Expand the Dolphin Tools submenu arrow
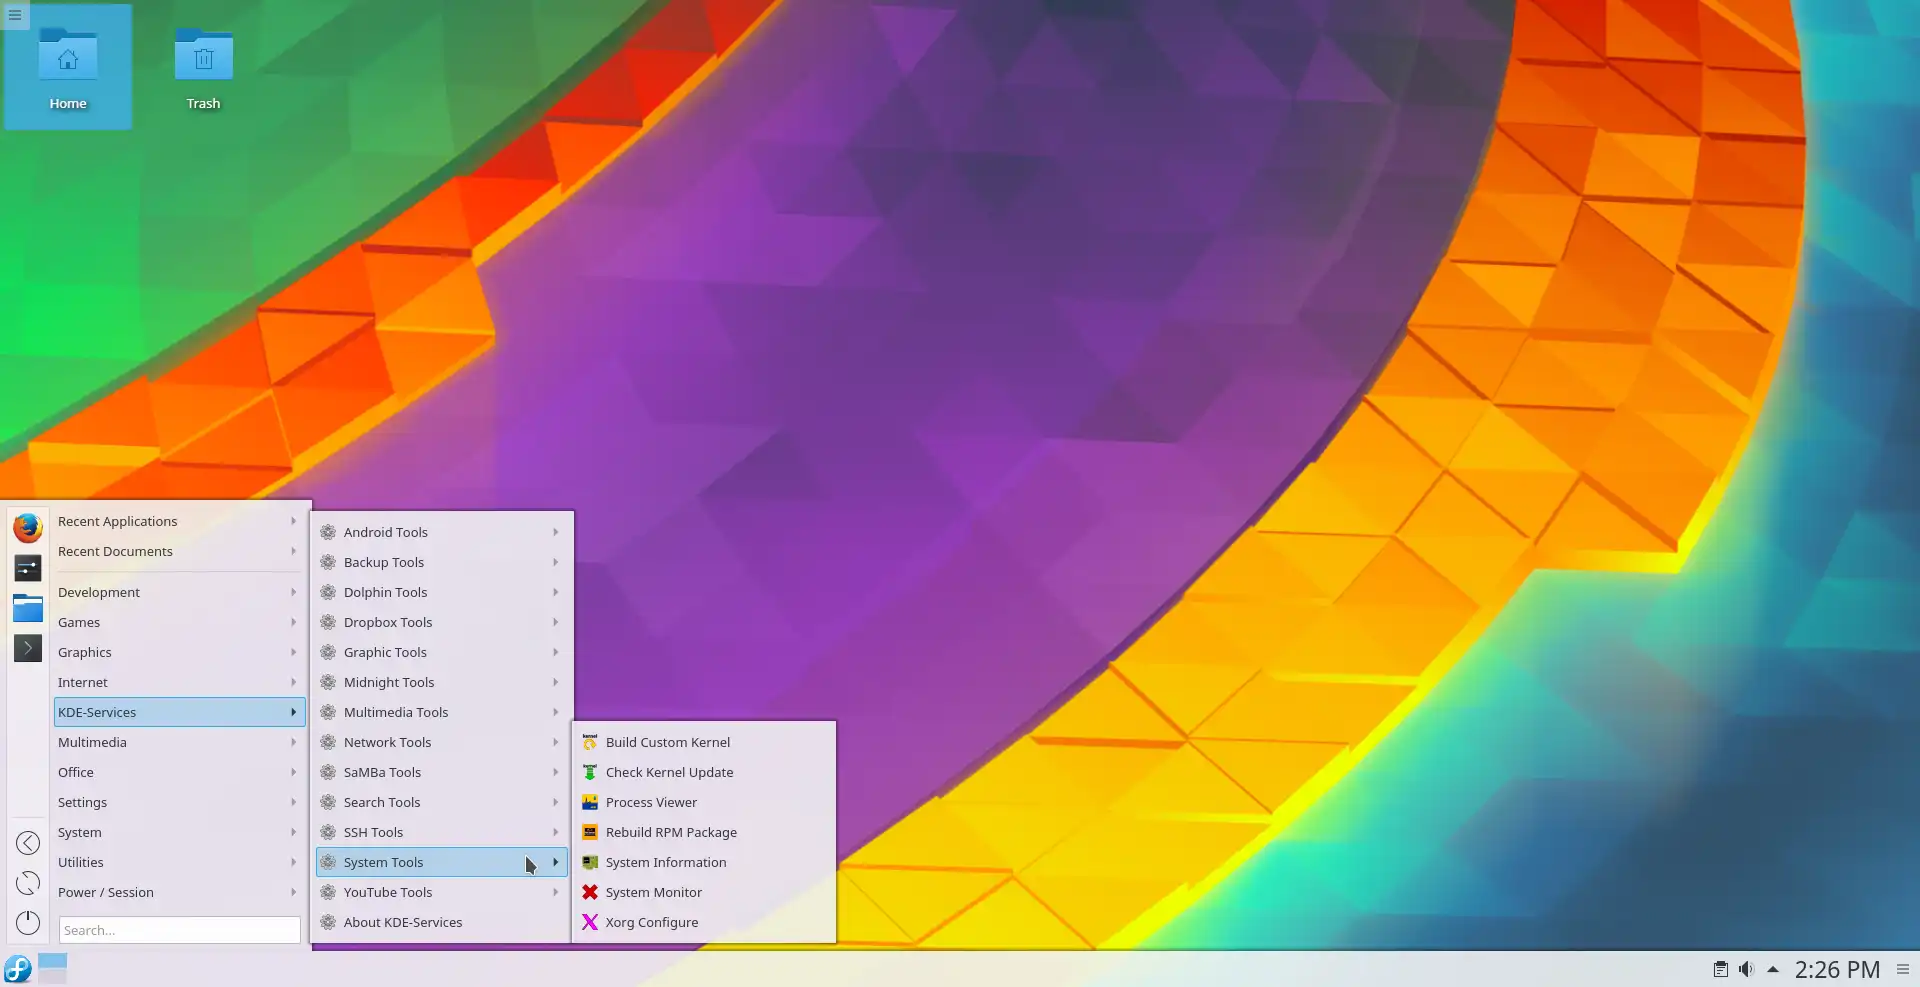Viewport: 1920px width, 987px height. [x=556, y=592]
